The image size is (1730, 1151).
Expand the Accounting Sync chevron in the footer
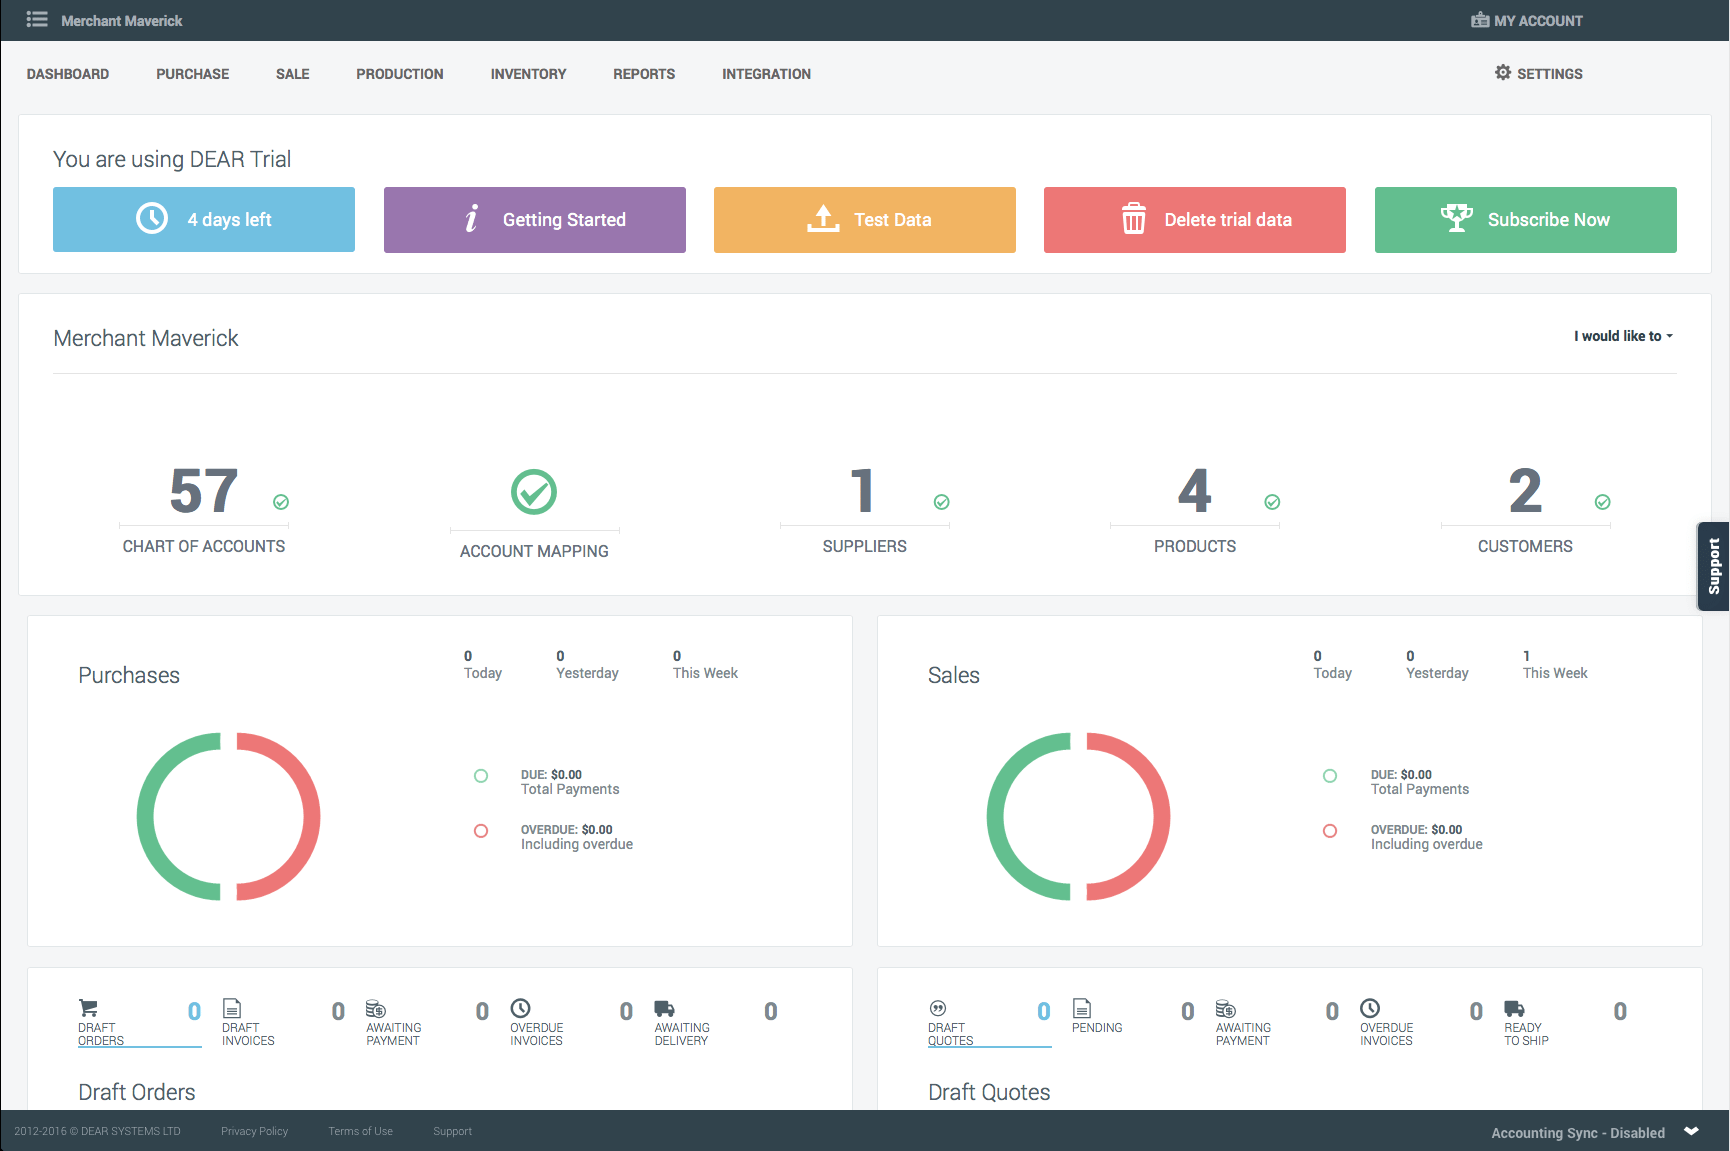(1691, 1131)
